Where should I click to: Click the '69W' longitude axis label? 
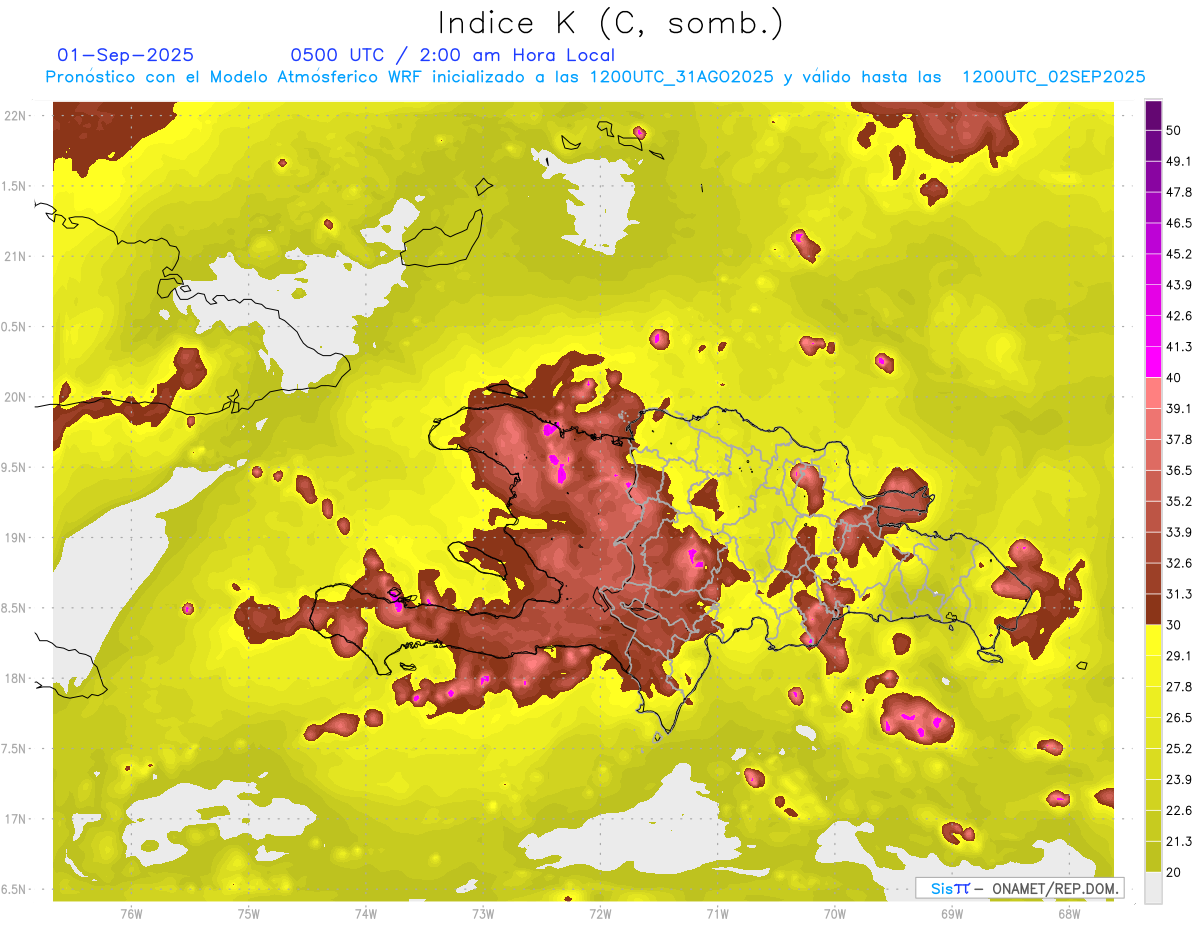coord(952,913)
